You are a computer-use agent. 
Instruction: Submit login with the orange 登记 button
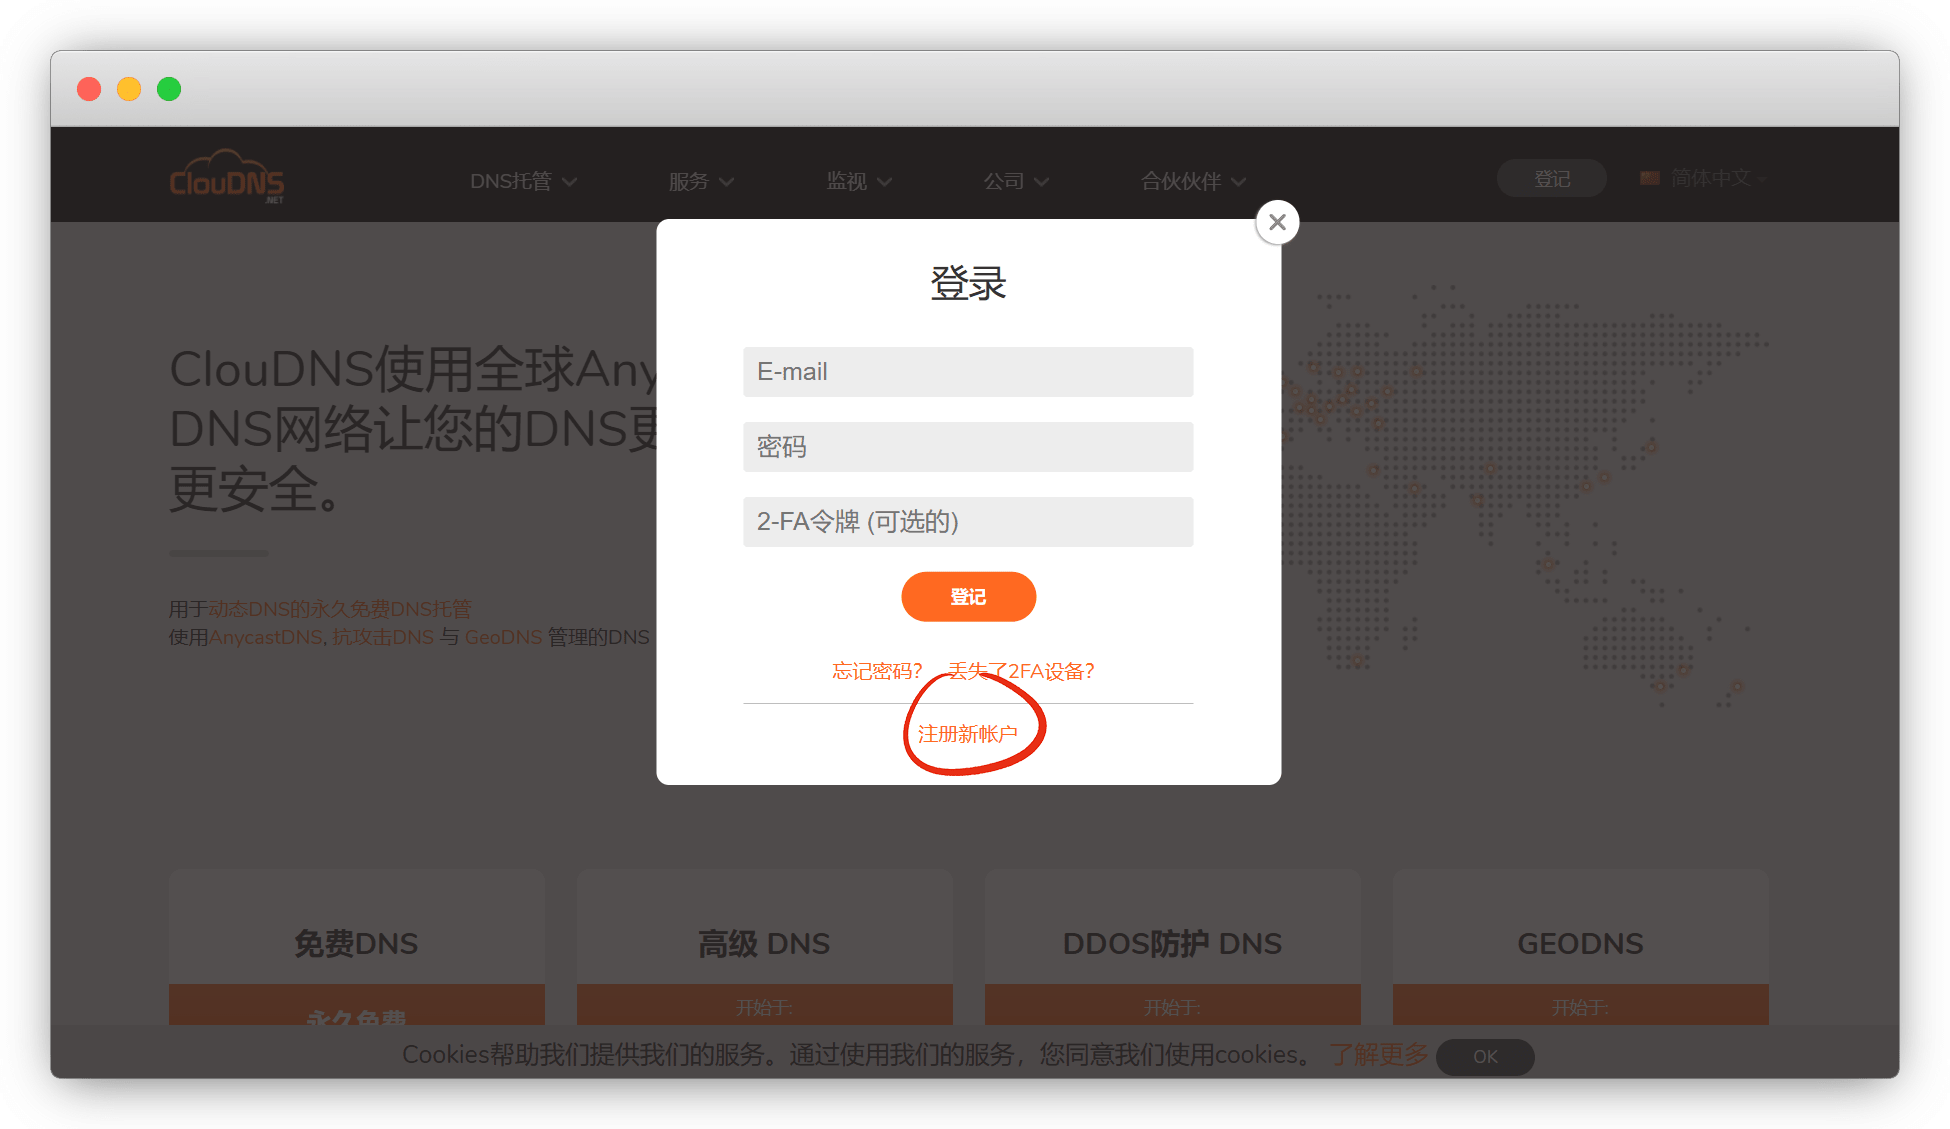pyautogui.click(x=968, y=597)
